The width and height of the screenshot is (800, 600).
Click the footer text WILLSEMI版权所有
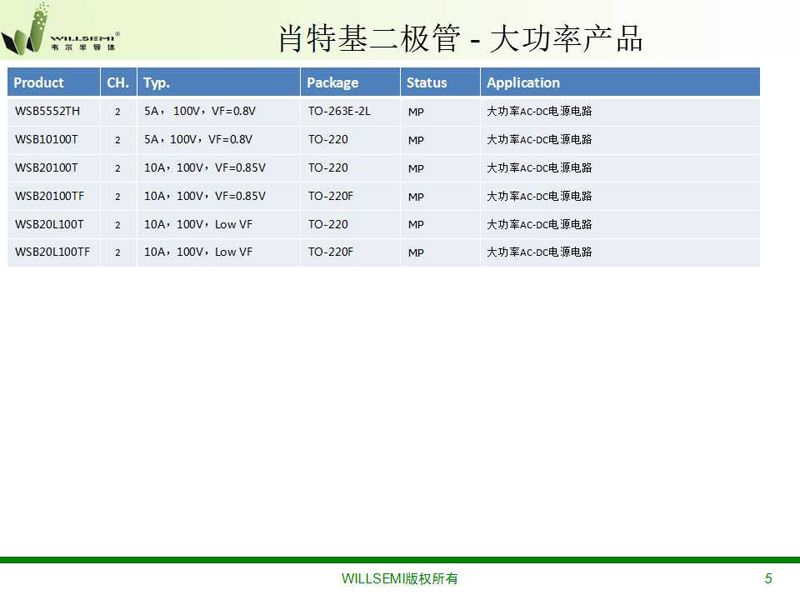click(399, 579)
